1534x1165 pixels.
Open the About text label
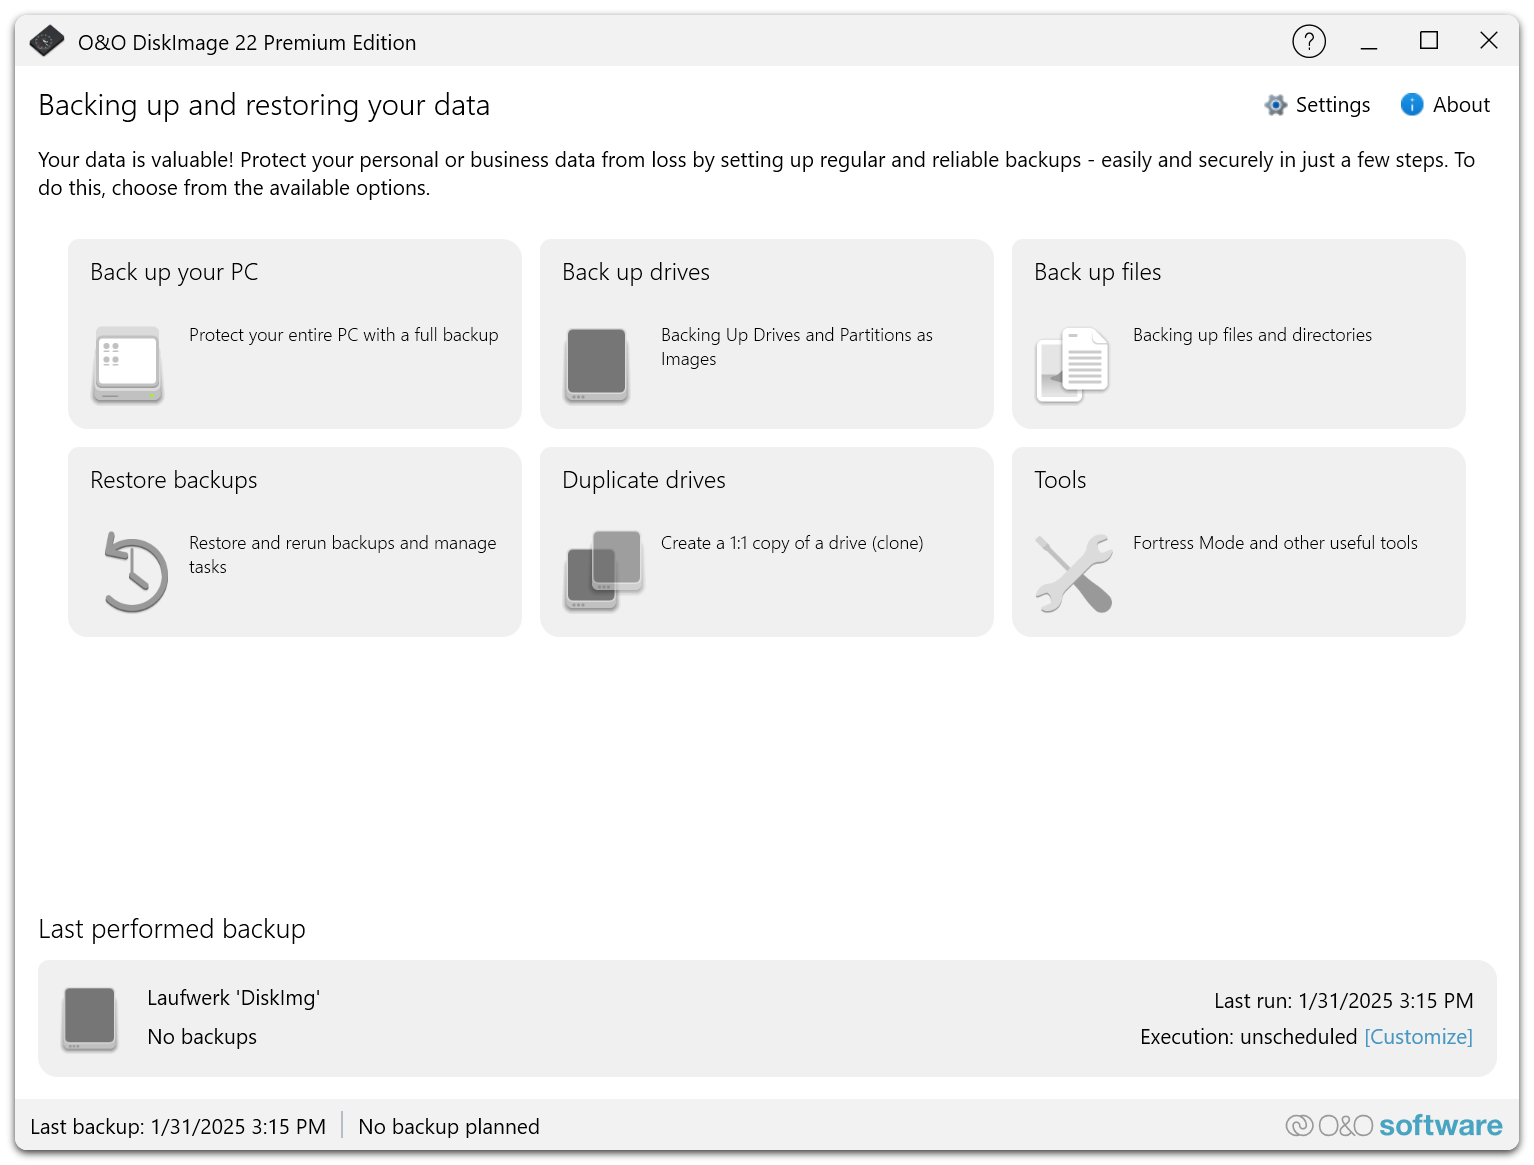point(1460,105)
